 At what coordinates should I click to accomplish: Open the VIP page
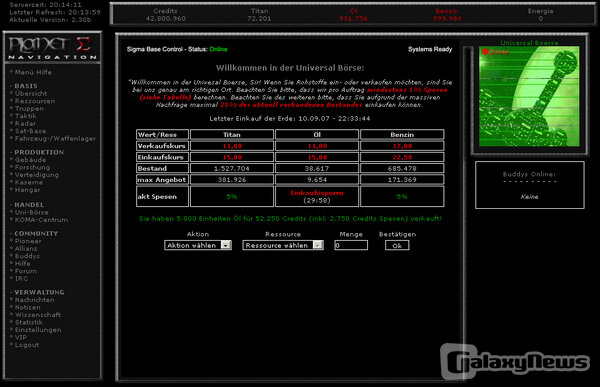21,337
